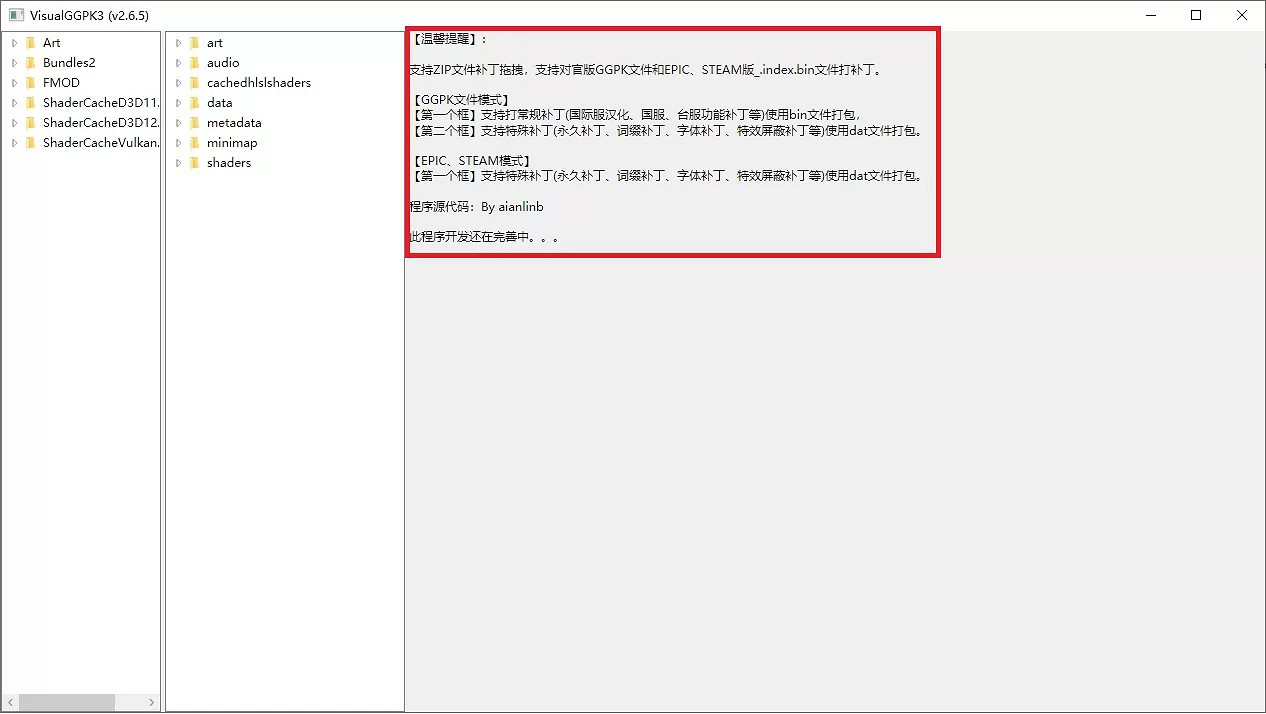
Task: Expand the audio folder node
Action: [180, 62]
